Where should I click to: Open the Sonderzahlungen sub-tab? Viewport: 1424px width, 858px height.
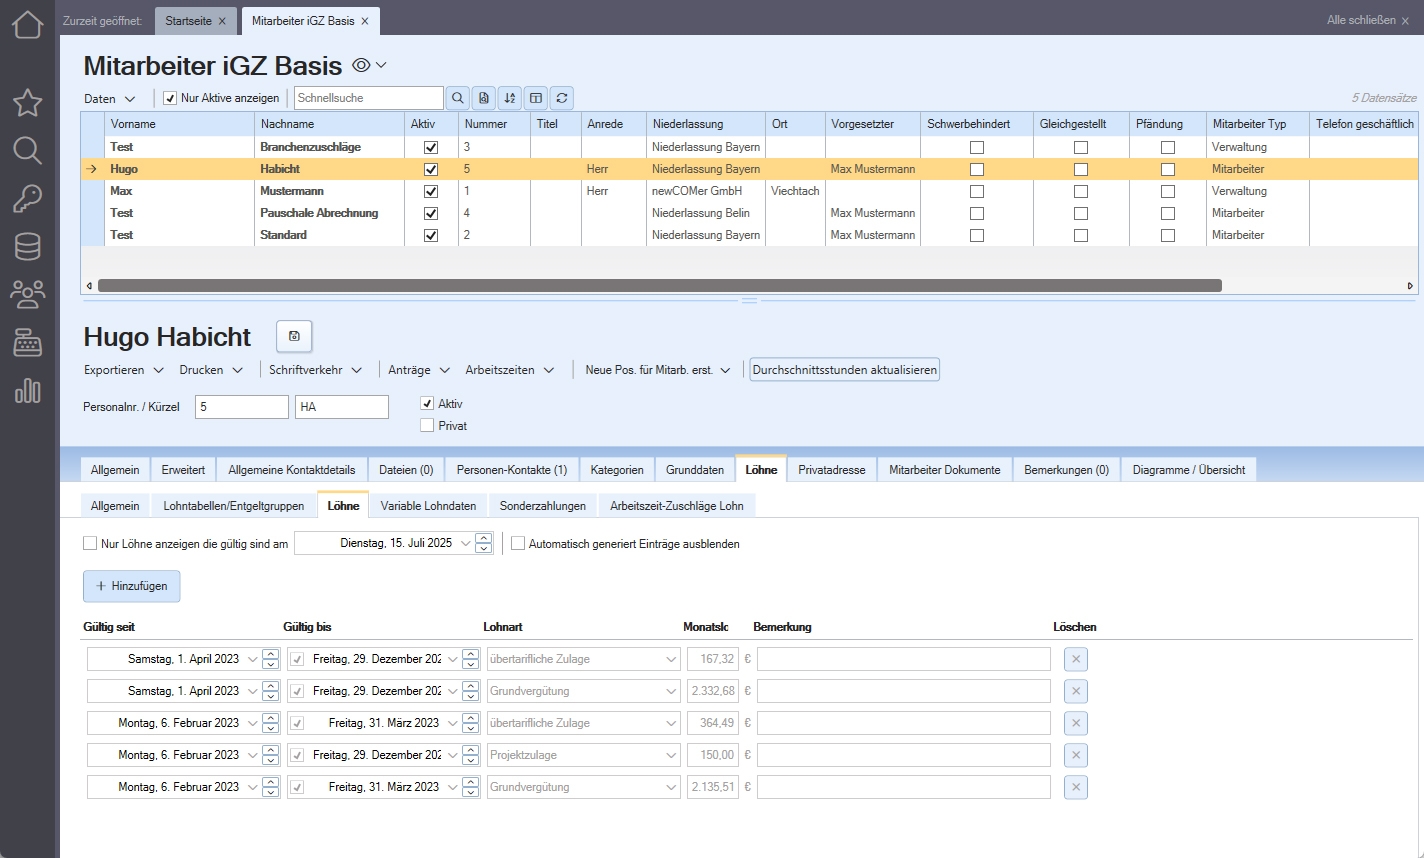pyautogui.click(x=543, y=506)
